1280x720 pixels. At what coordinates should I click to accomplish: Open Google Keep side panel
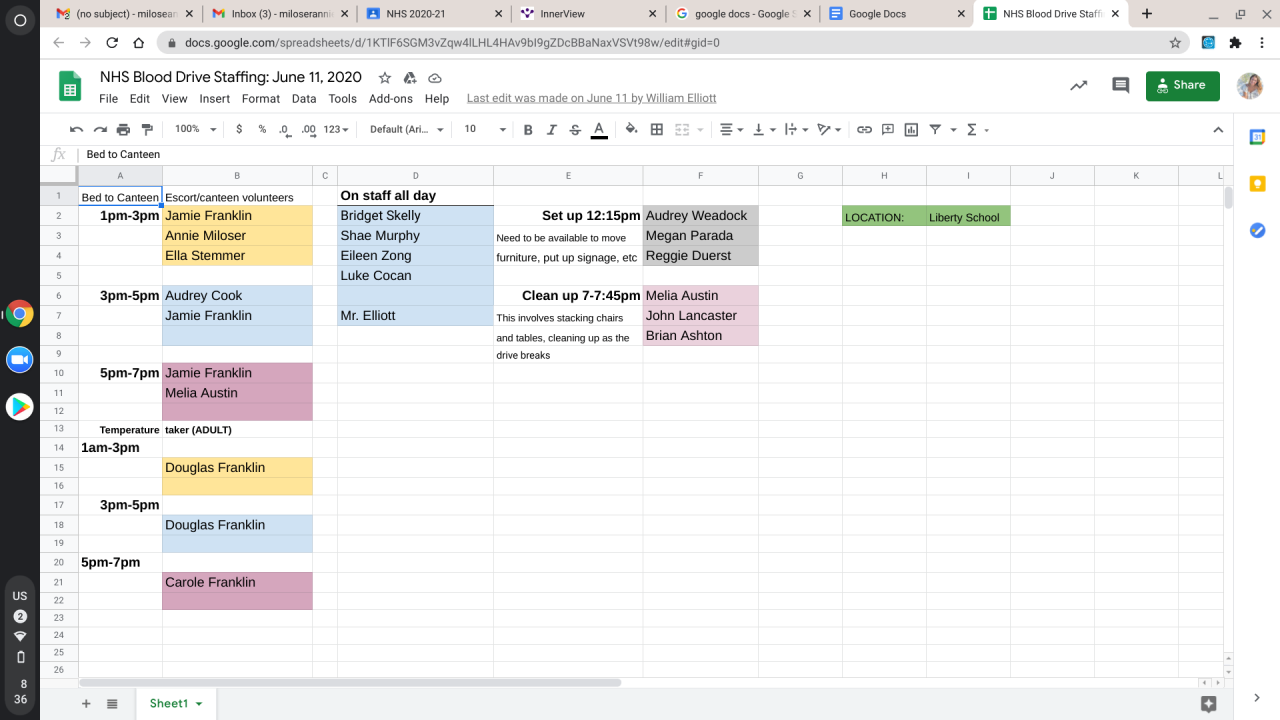[1258, 183]
